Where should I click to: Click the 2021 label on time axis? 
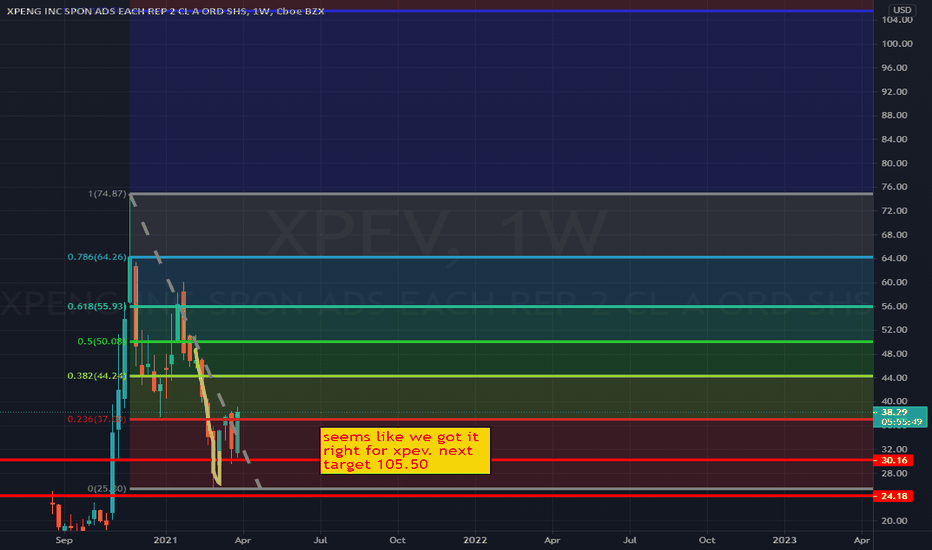coord(165,540)
